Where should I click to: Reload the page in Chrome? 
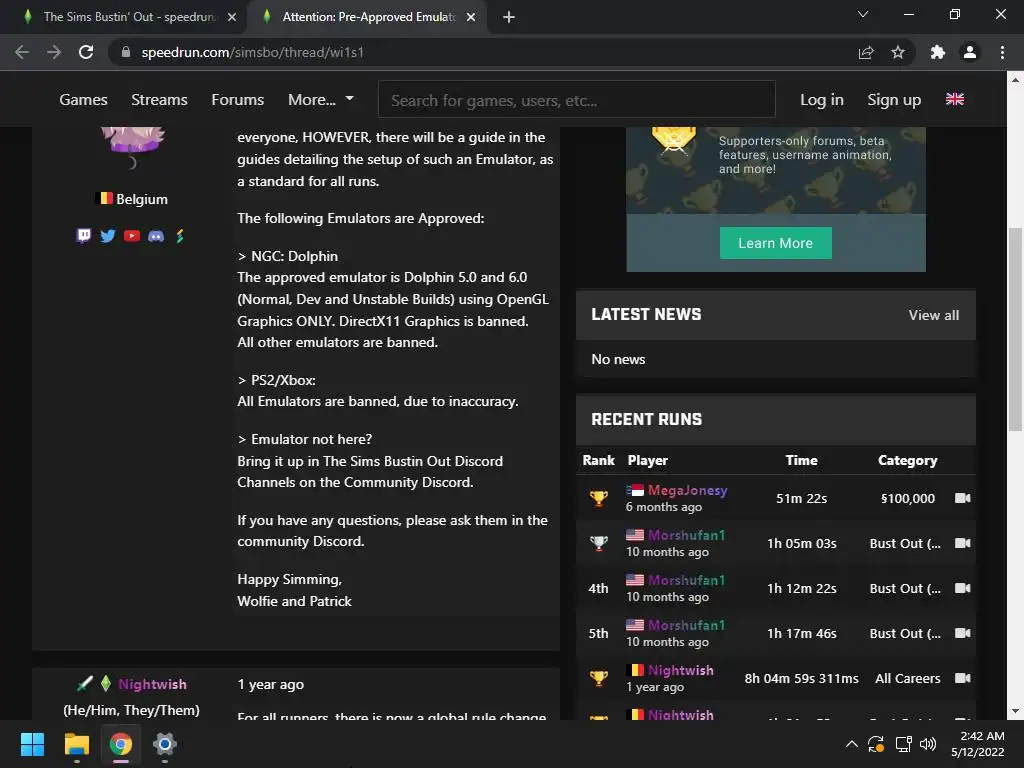[x=86, y=52]
